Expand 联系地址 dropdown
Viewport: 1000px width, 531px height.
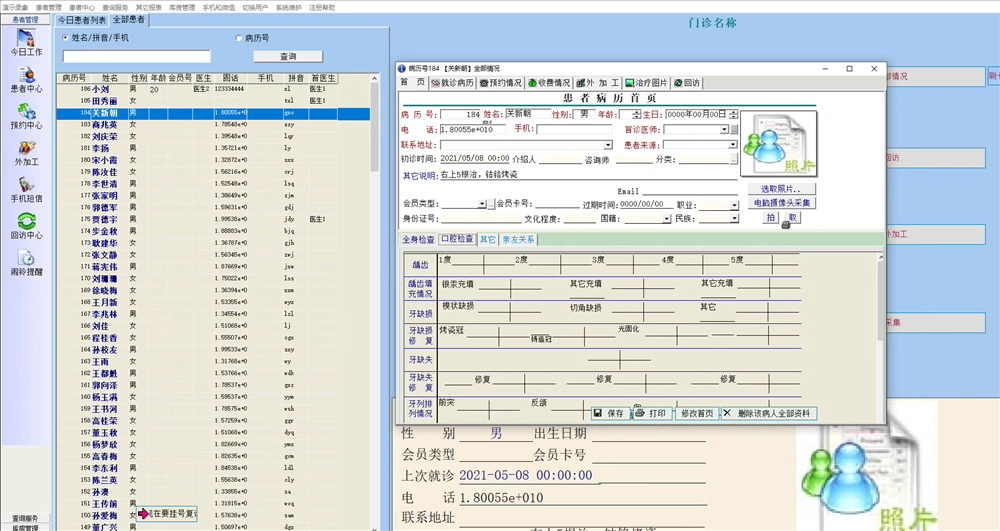point(608,145)
